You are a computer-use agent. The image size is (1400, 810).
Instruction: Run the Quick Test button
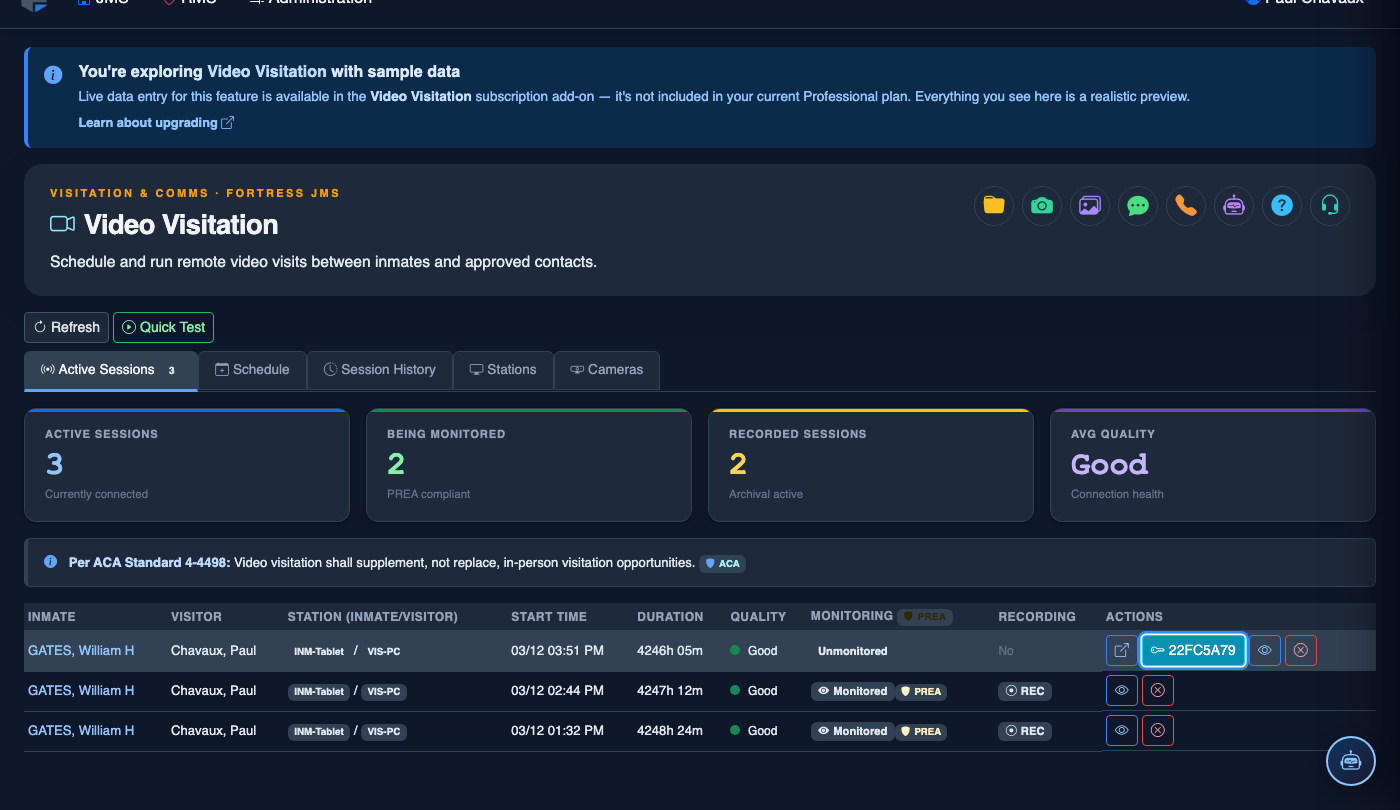tap(163, 327)
